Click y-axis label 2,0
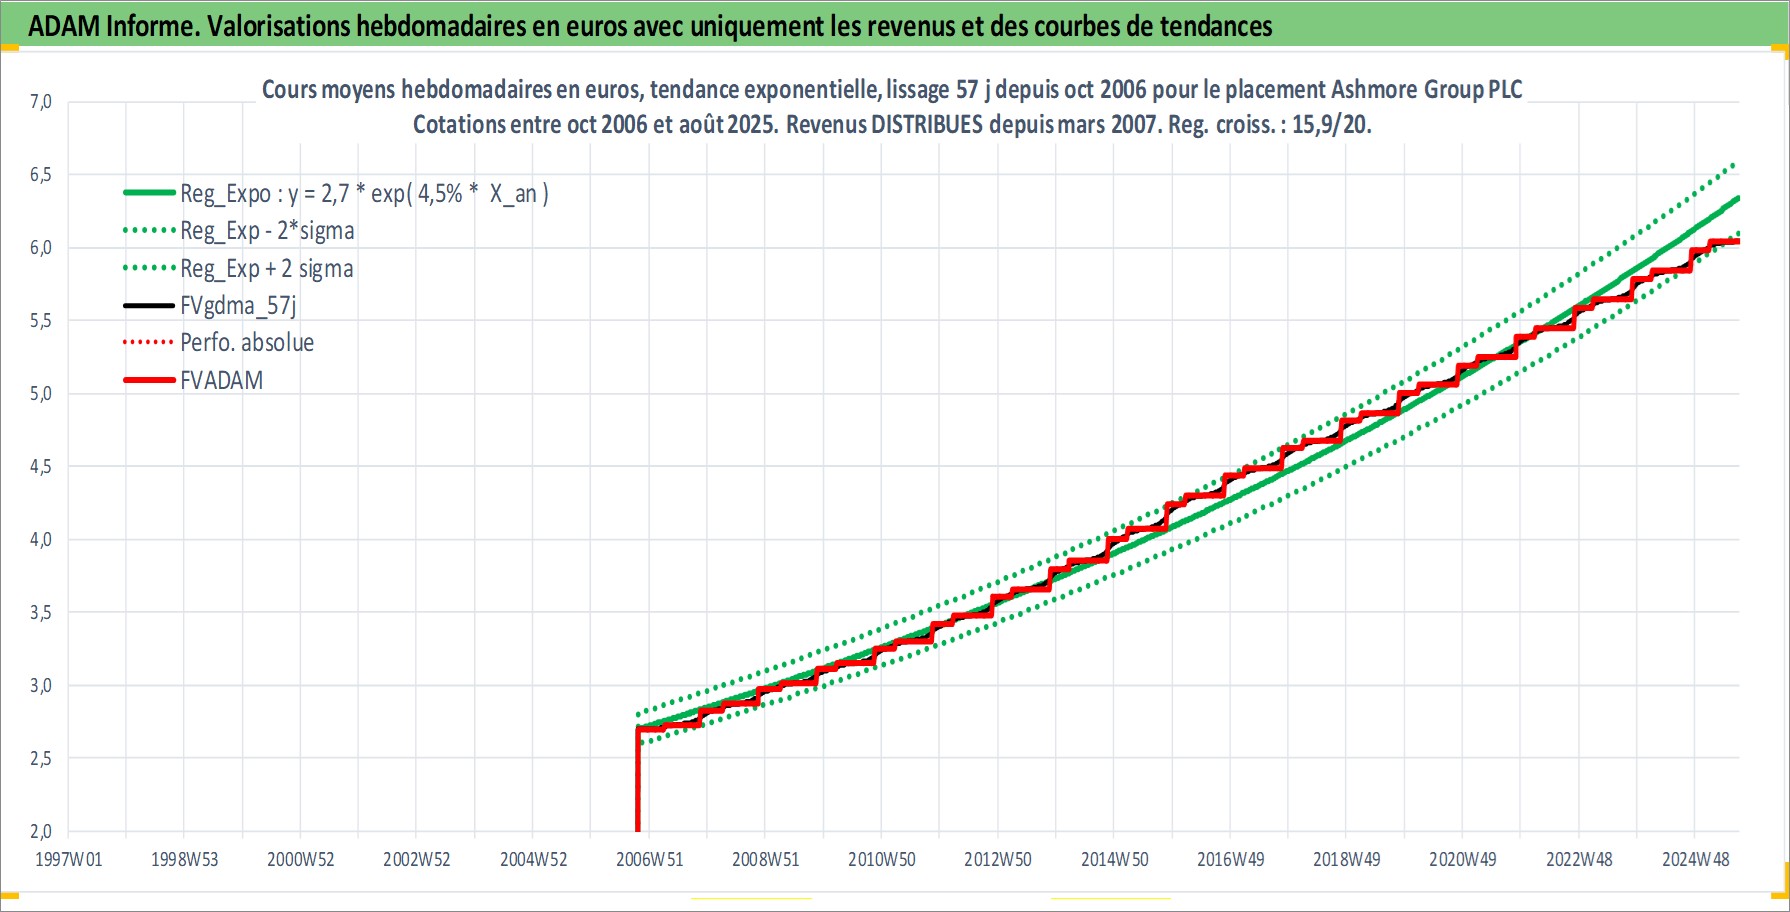 click(x=40, y=831)
